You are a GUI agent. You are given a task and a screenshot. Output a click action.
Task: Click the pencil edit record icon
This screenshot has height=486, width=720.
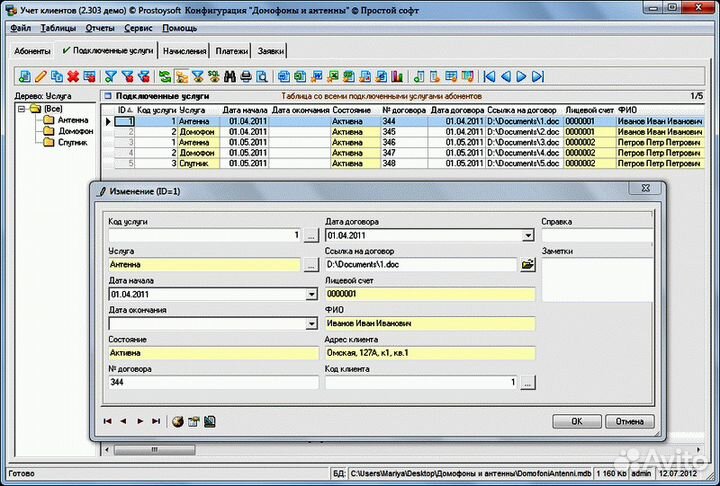tap(41, 76)
